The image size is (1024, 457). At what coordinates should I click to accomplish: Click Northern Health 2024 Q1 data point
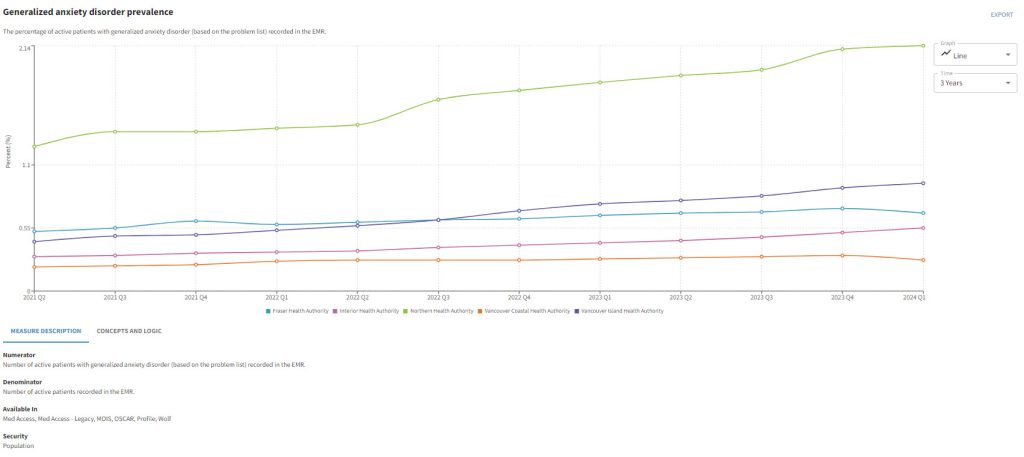point(922,45)
